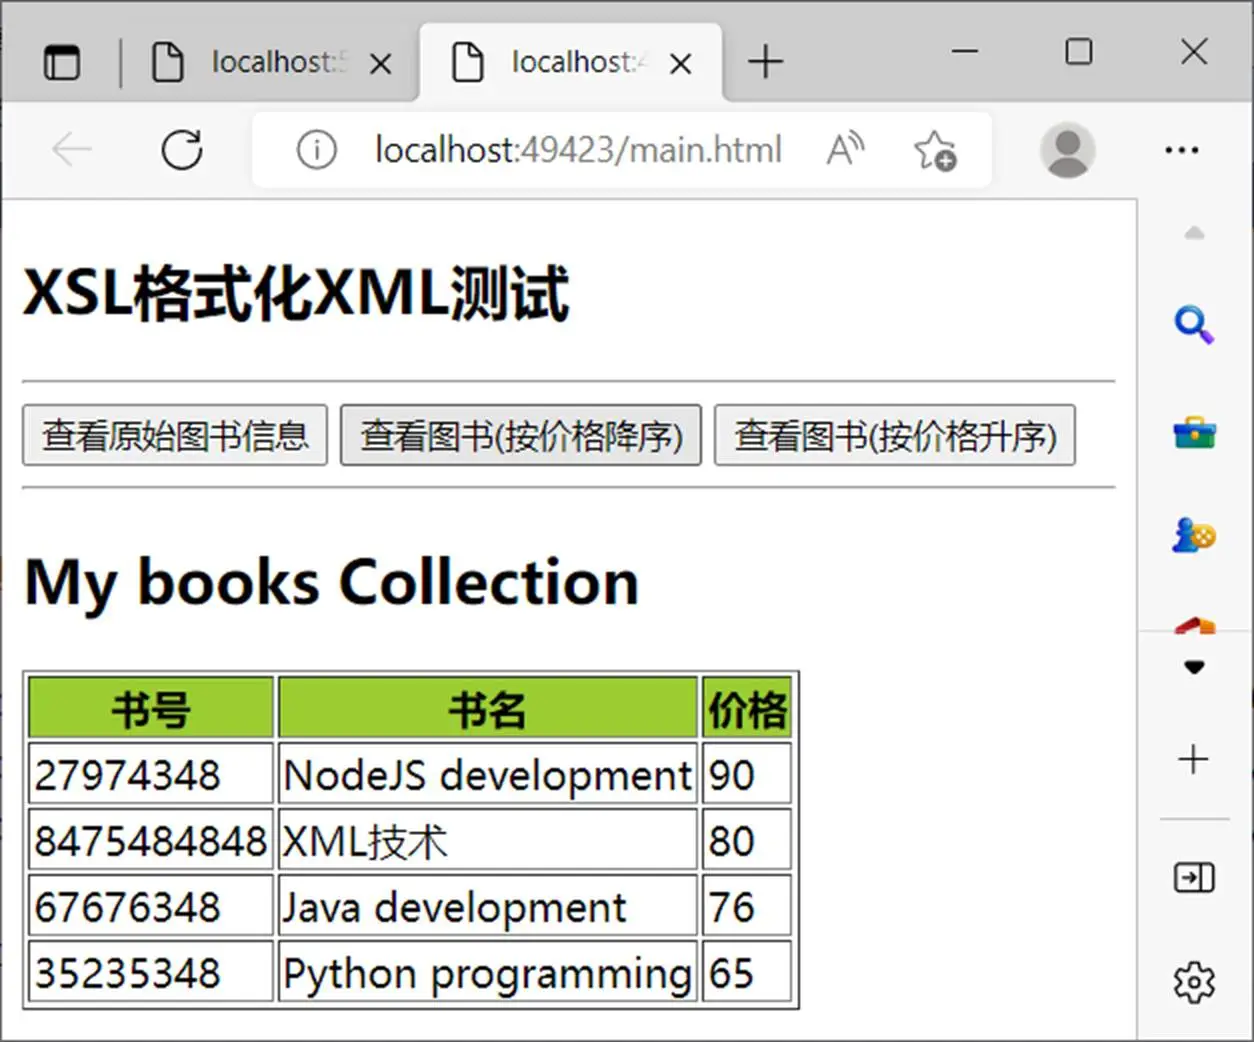Screen dimensions: 1254x1042
Task: Select price 65 cell
Action: point(747,972)
